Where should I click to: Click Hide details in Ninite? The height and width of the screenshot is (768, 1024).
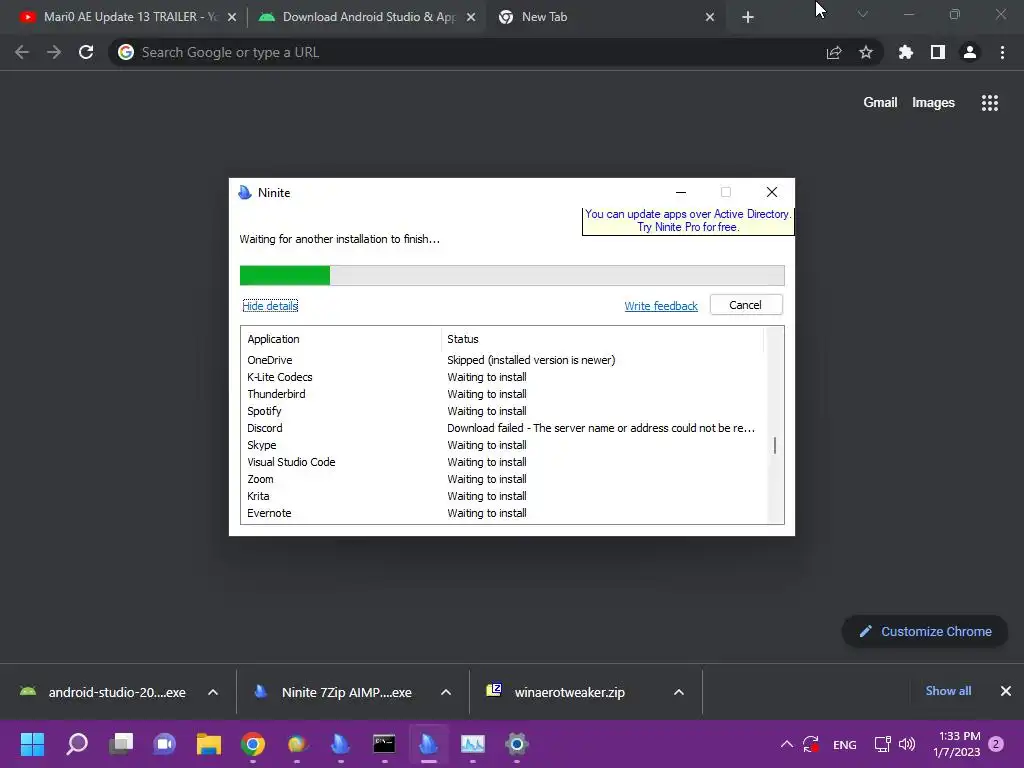click(x=270, y=306)
